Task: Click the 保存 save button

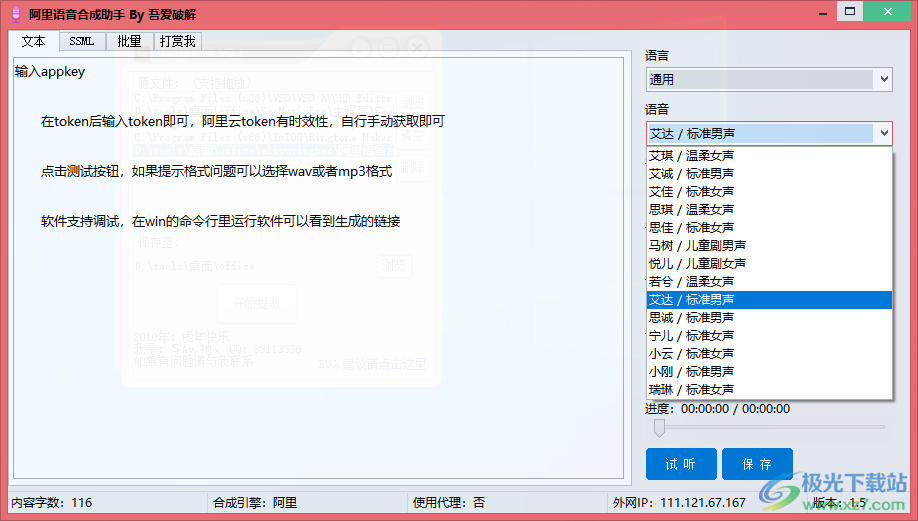Action: click(757, 464)
